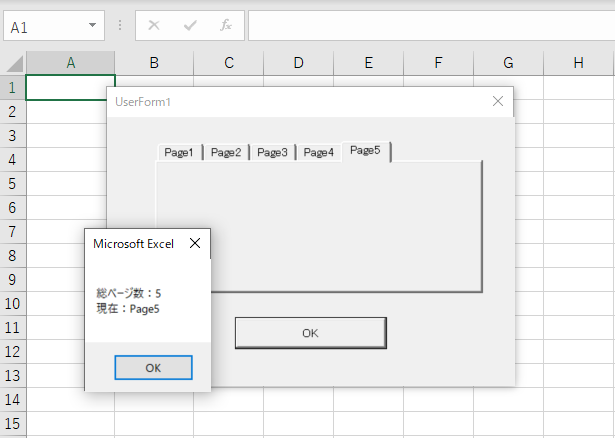The image size is (615, 438).
Task: Close the UserForm1 window
Action: [498, 101]
